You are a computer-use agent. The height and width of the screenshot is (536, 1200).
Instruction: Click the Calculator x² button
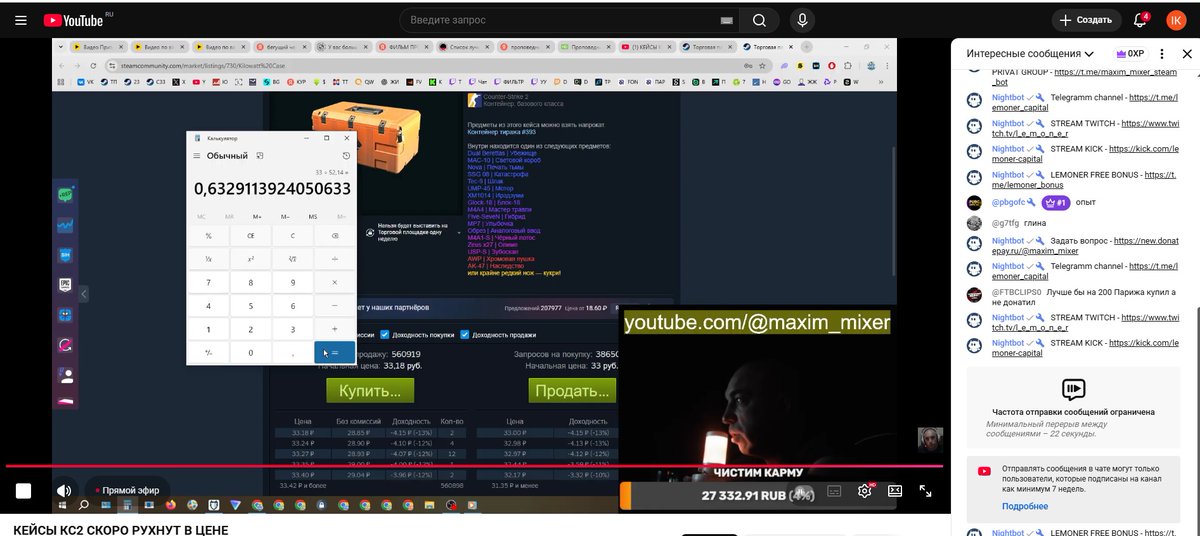[x=250, y=259]
